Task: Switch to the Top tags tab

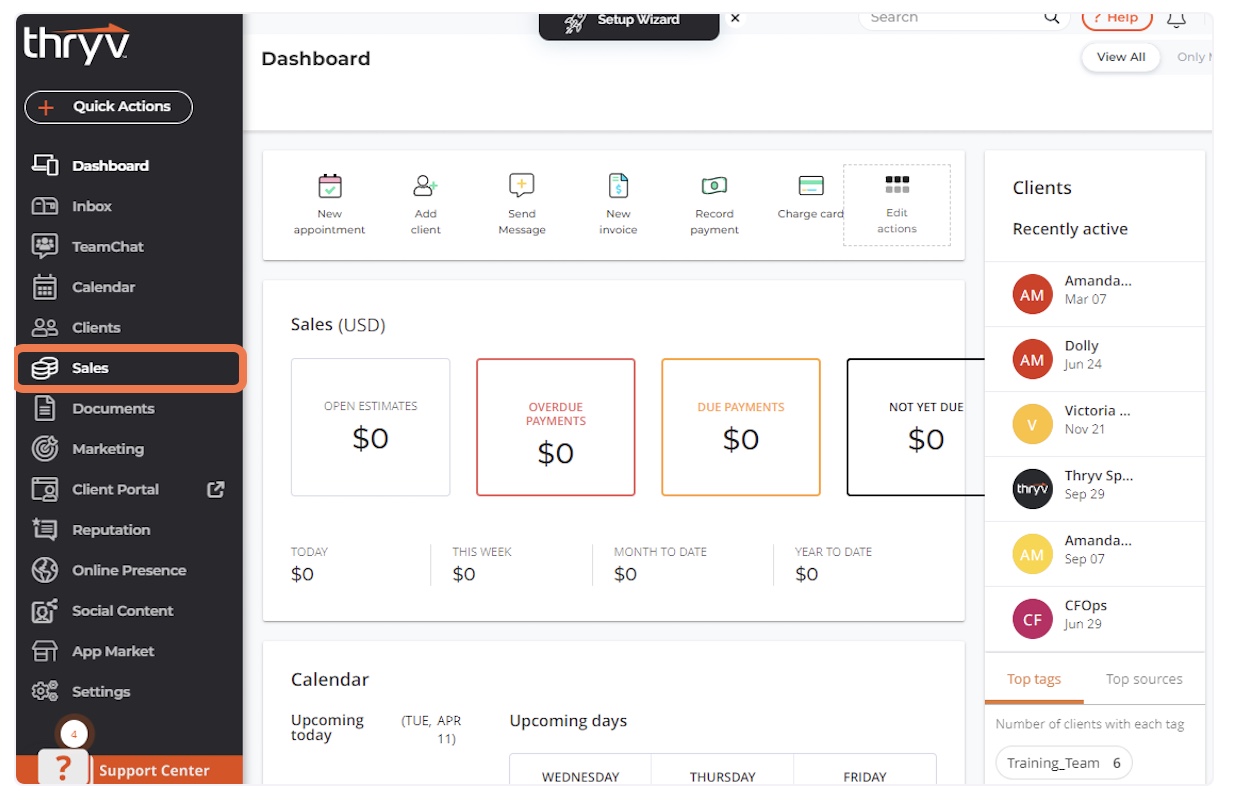Action: (x=1034, y=679)
